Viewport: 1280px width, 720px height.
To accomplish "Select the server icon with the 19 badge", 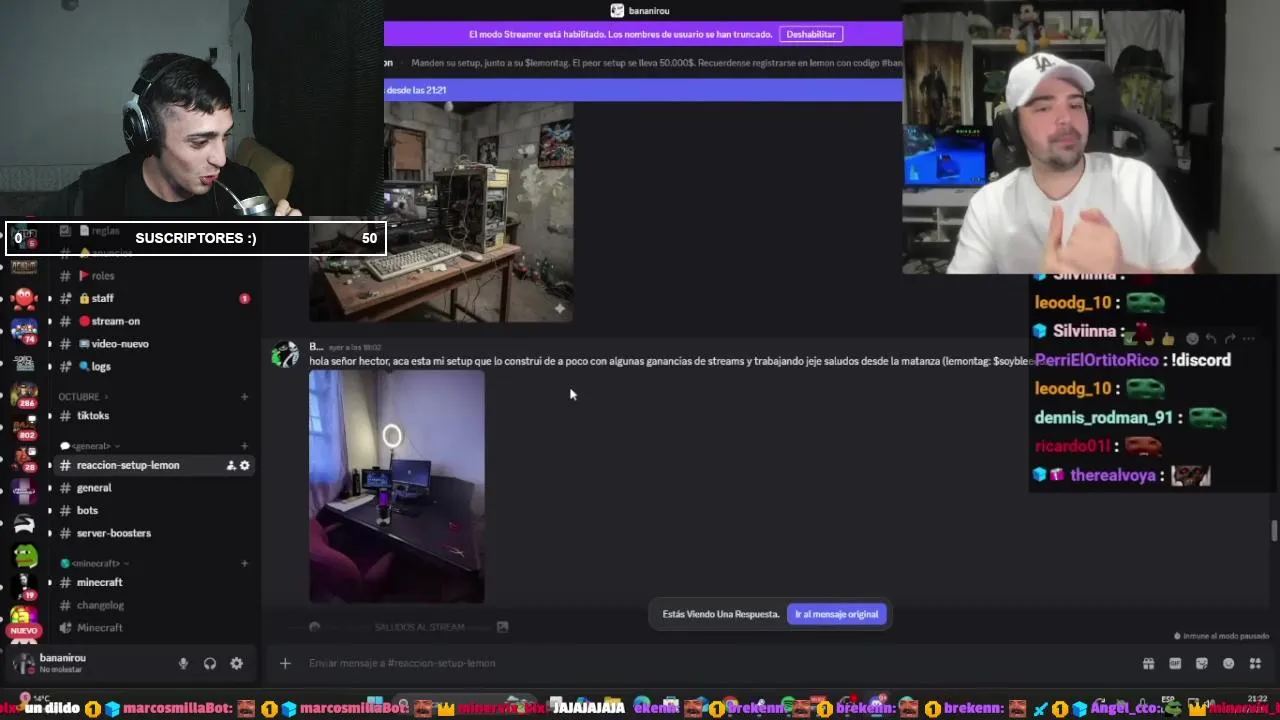I will [x=24, y=586].
